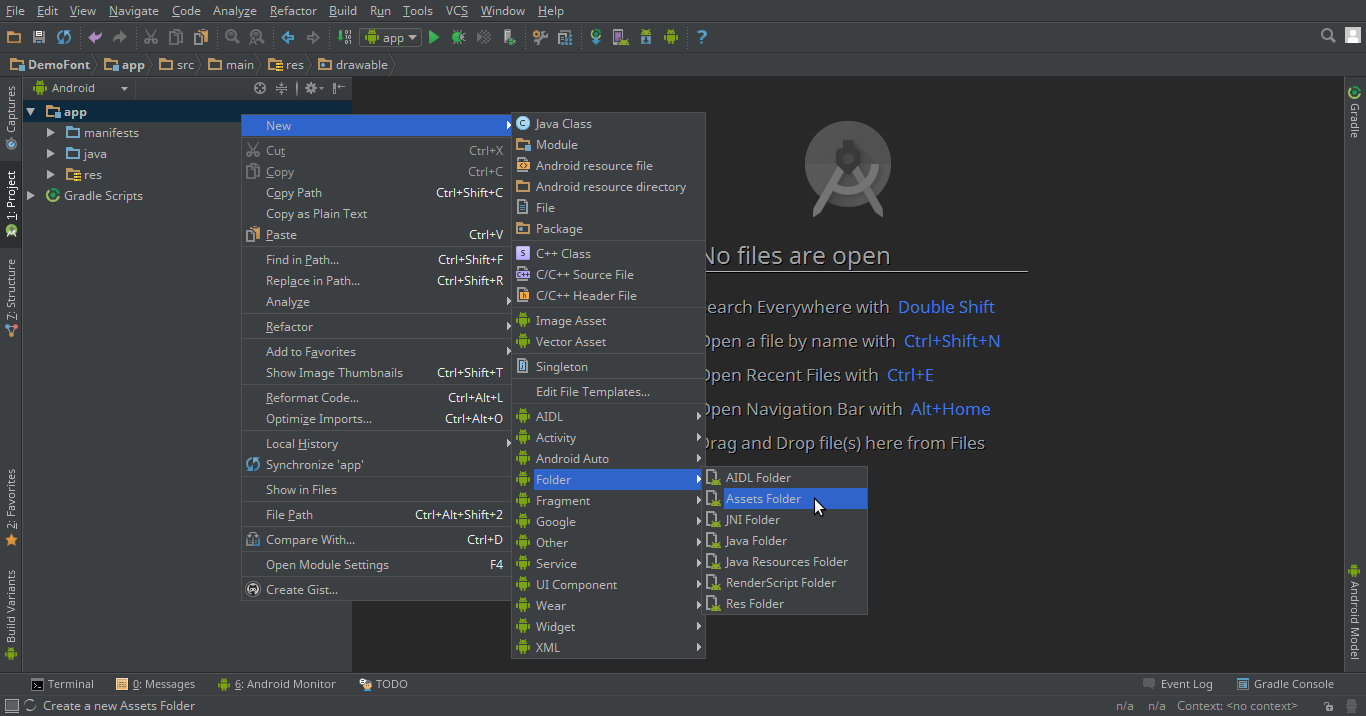Hide the project panel icon
1366x716 pixels.
click(340, 88)
